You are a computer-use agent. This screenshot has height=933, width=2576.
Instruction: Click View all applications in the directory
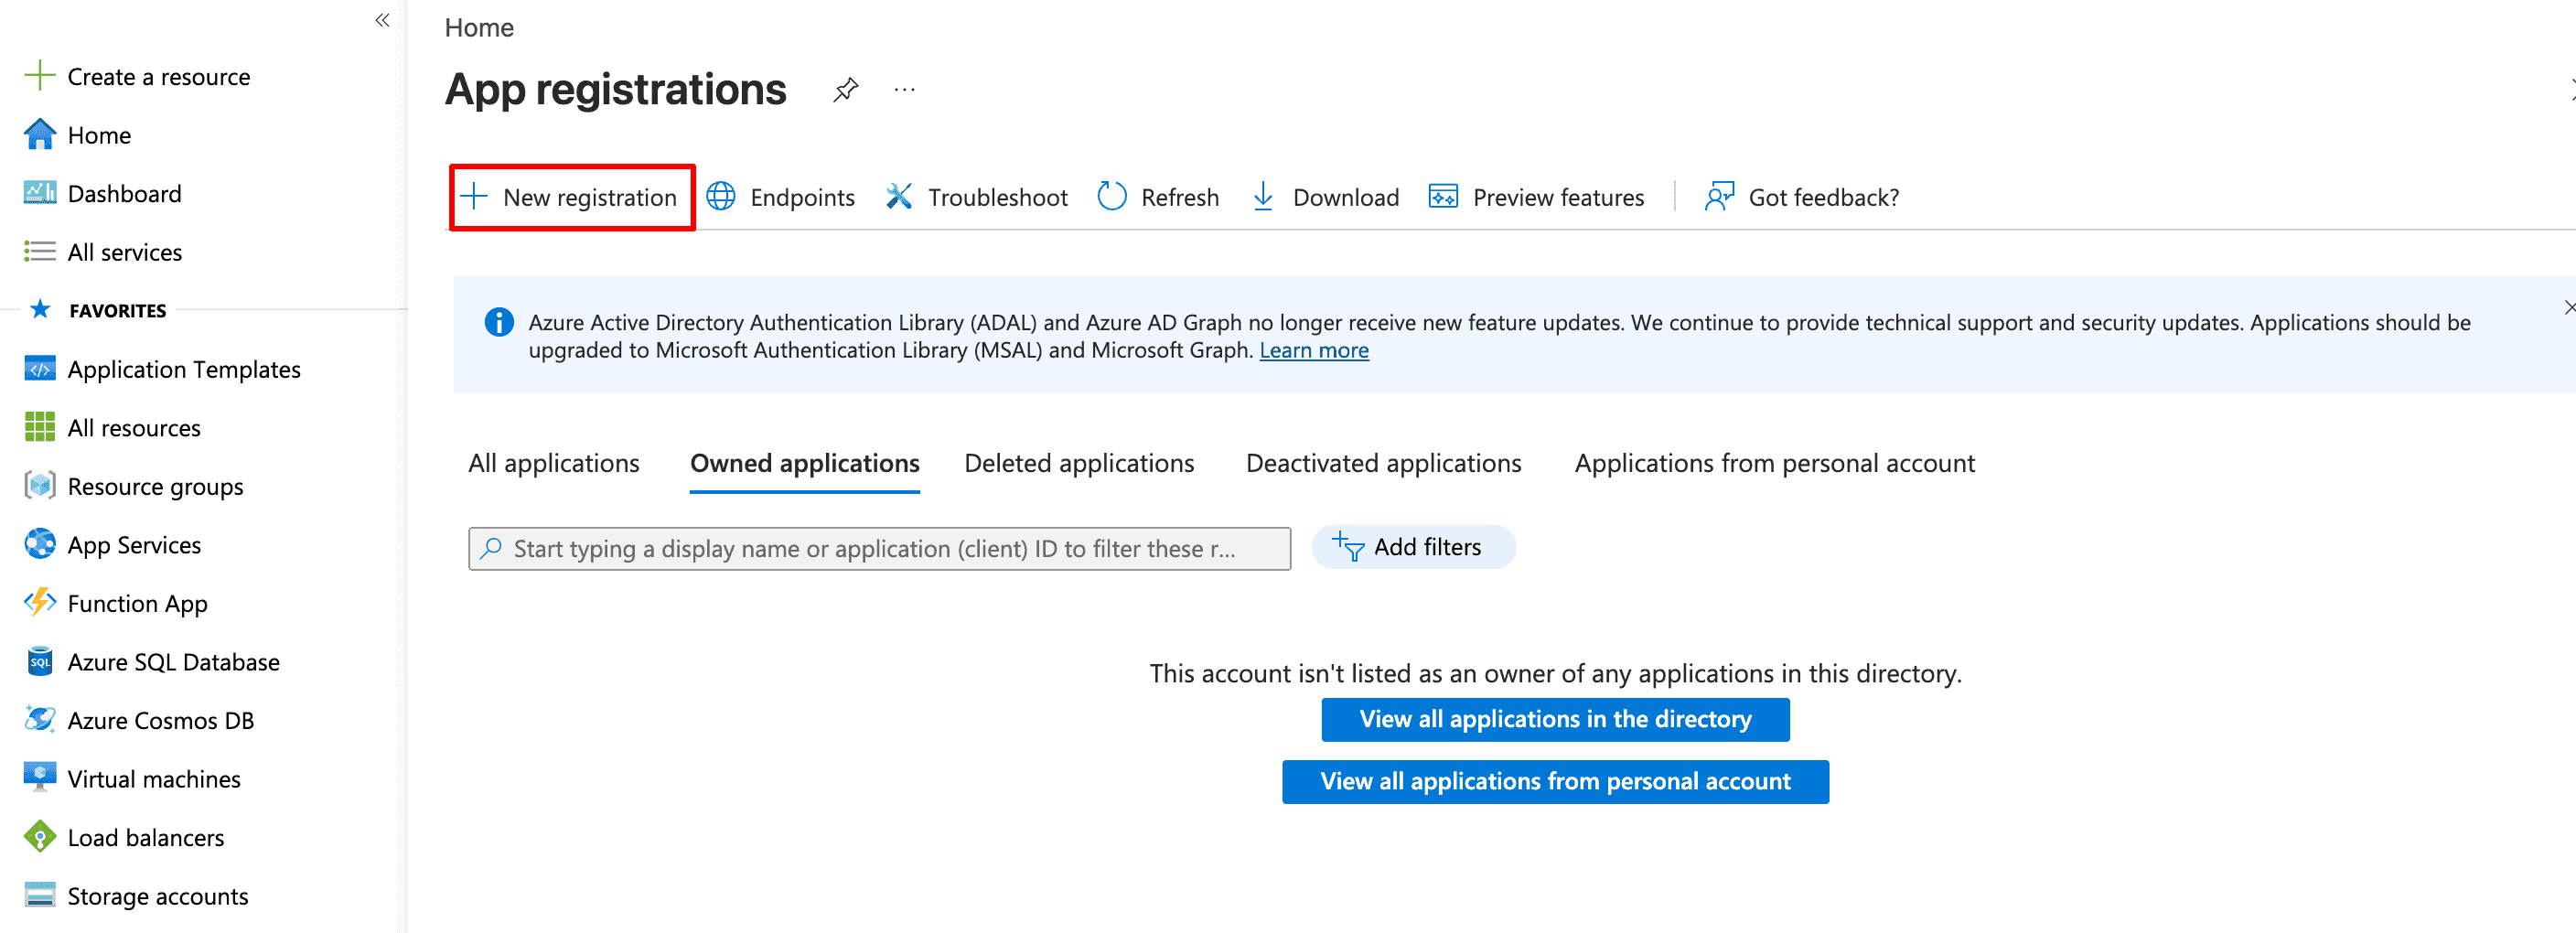1555,719
